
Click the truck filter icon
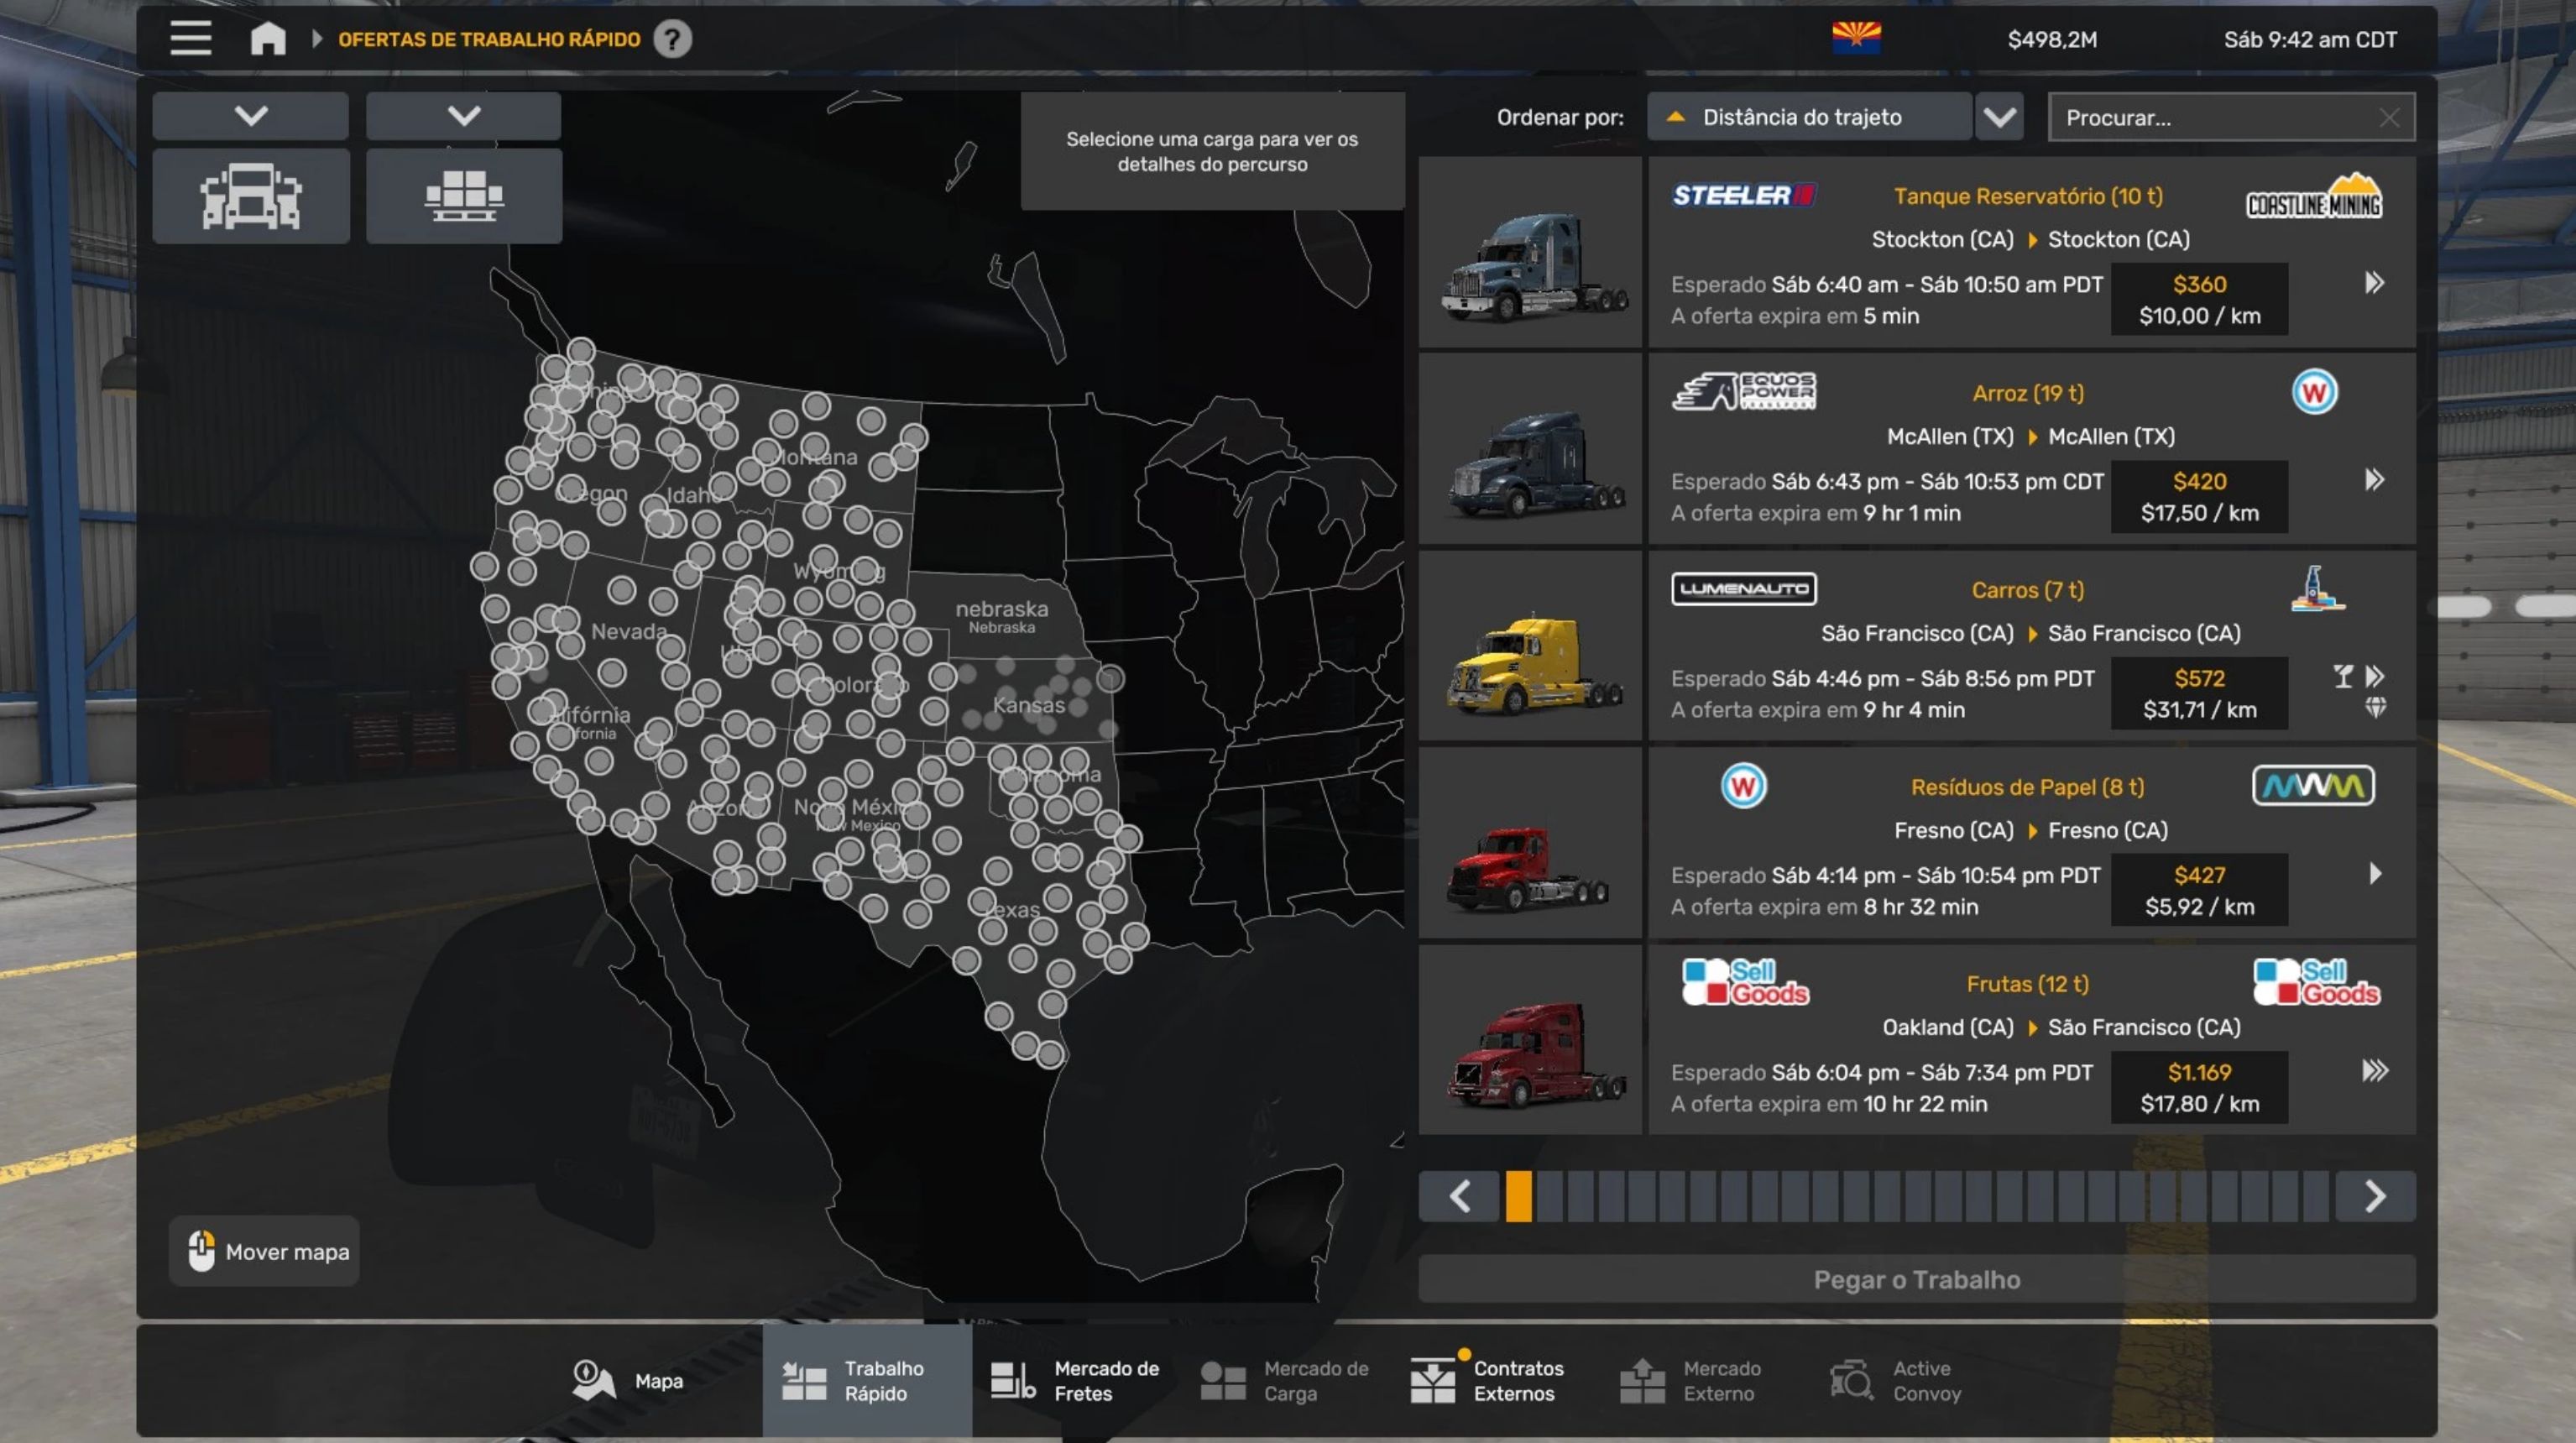[251, 196]
